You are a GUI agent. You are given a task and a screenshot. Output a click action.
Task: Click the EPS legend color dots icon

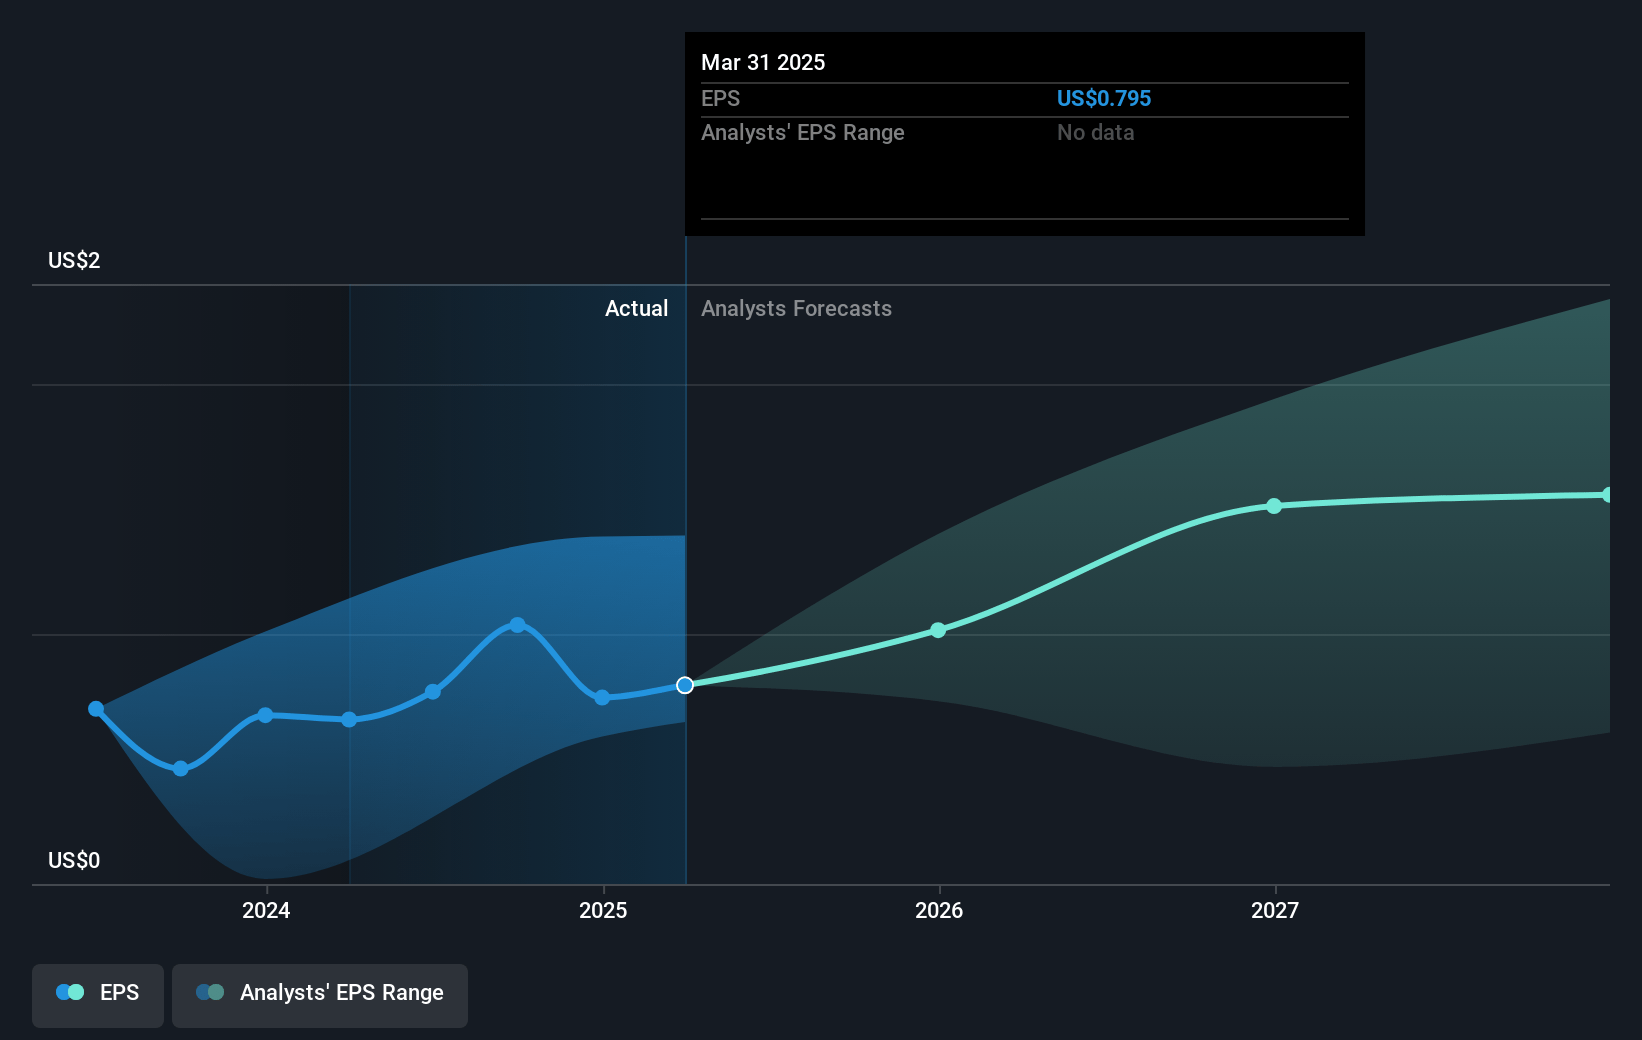tap(70, 992)
